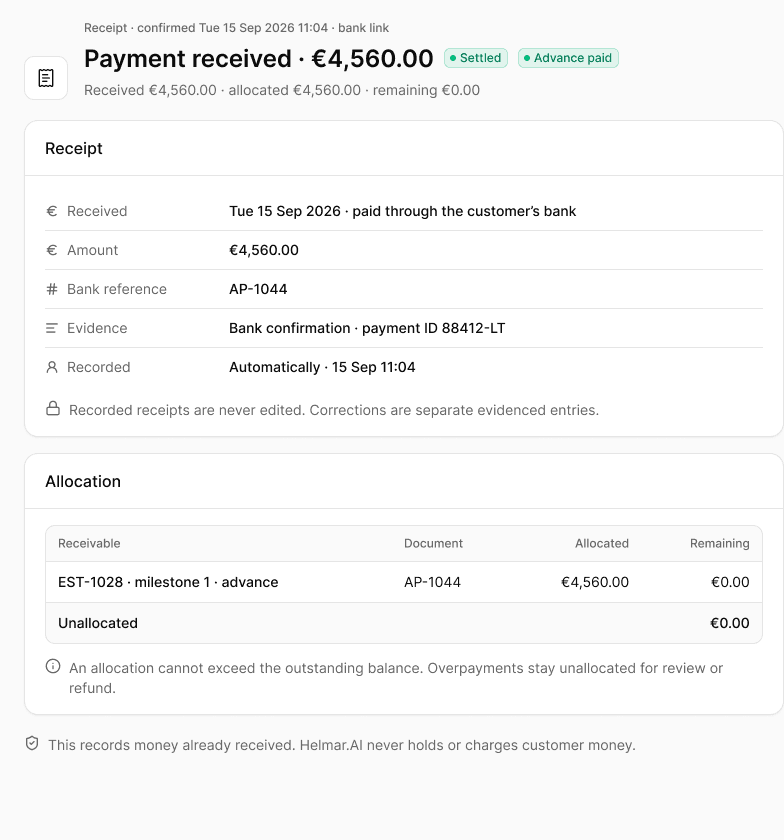
Task: Select the Automatically · 15 Sep 11:04 value
Action: pos(322,368)
